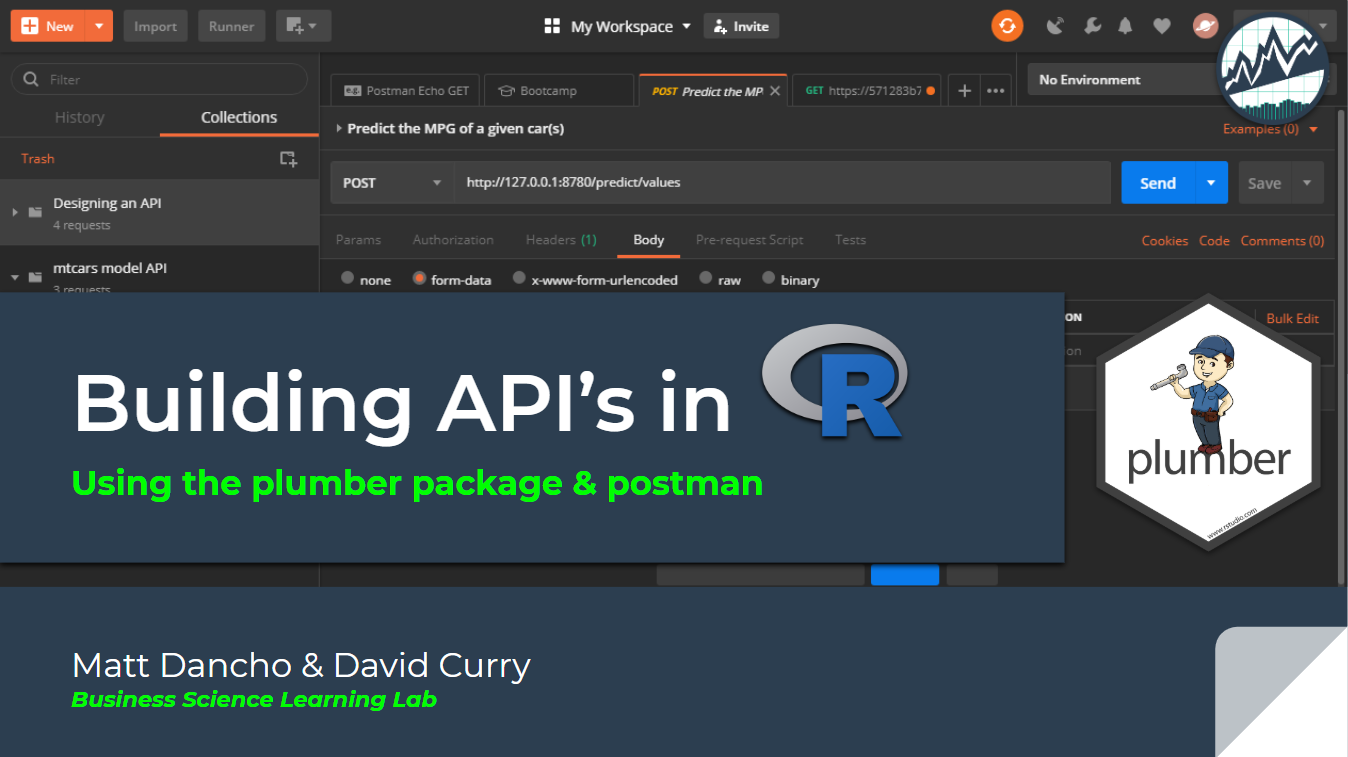Click the new collection icon
This screenshot has height=757, width=1348.
click(288, 158)
